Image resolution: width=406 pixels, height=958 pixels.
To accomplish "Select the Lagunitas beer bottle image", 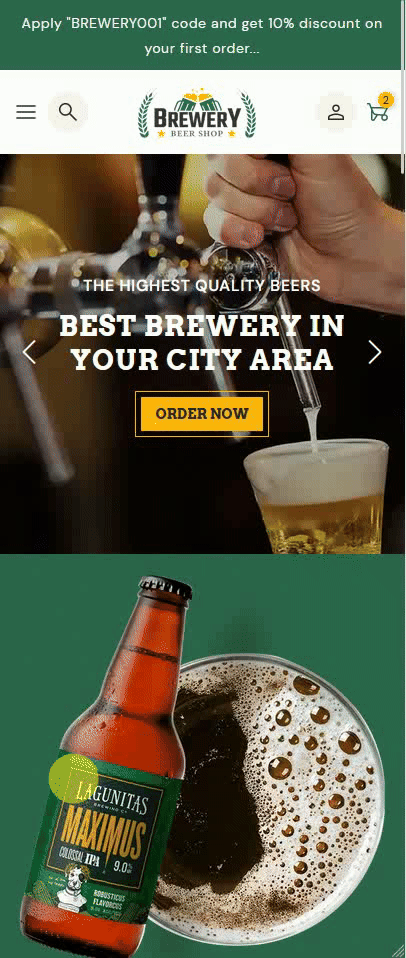I will [107, 766].
